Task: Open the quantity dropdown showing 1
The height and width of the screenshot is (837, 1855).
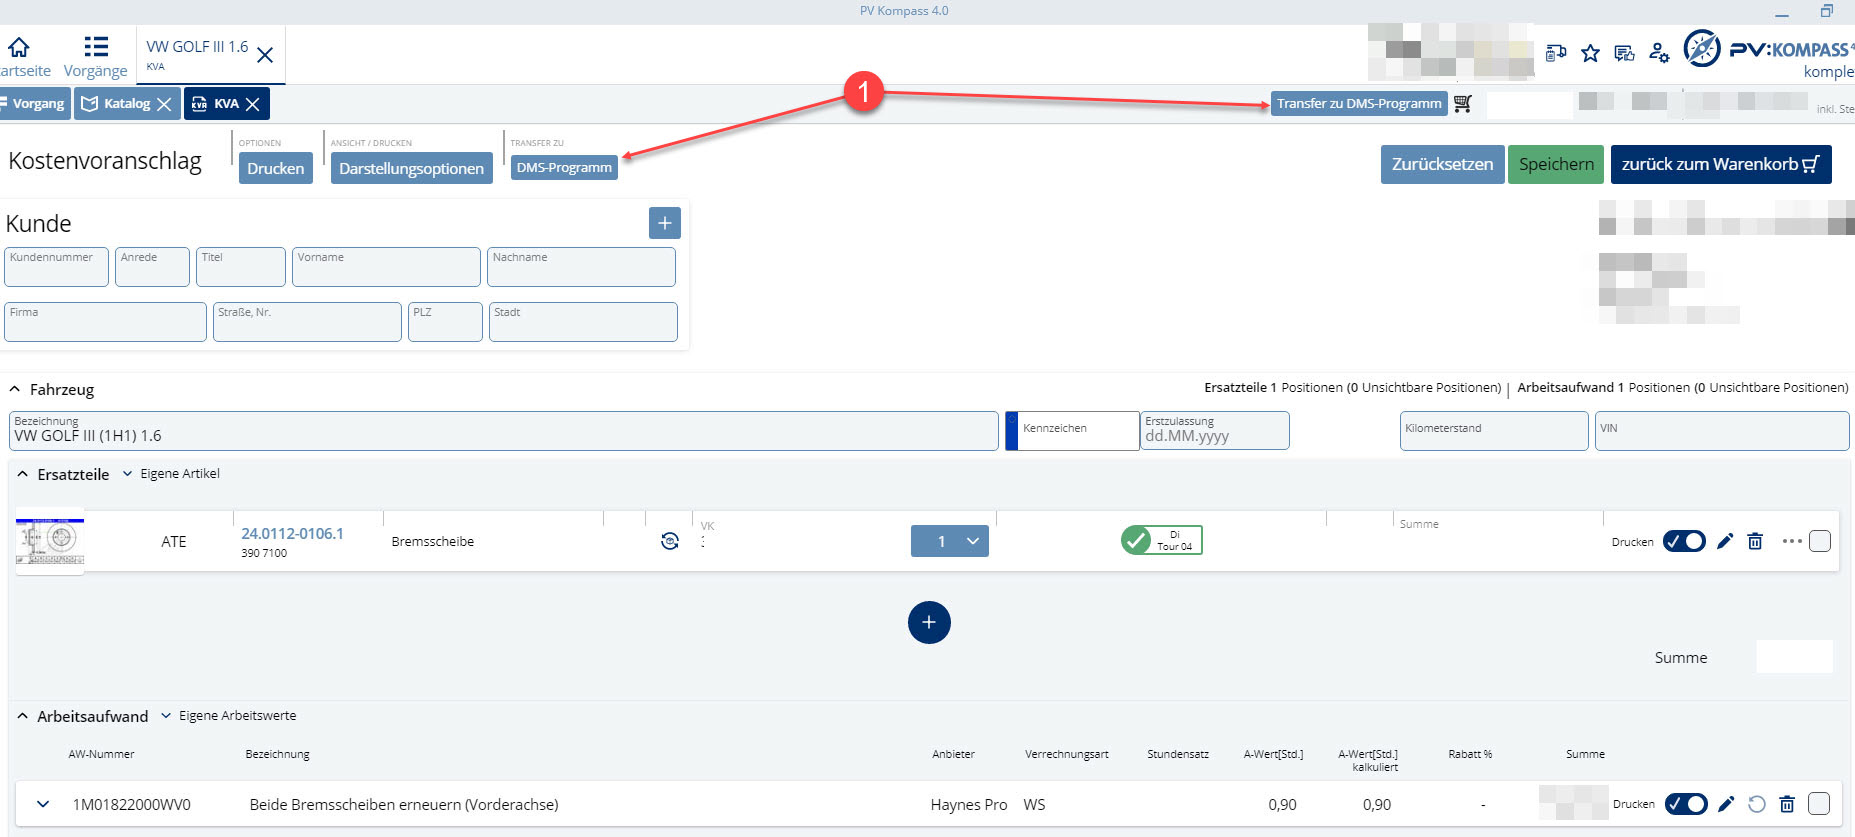Action: pos(950,541)
